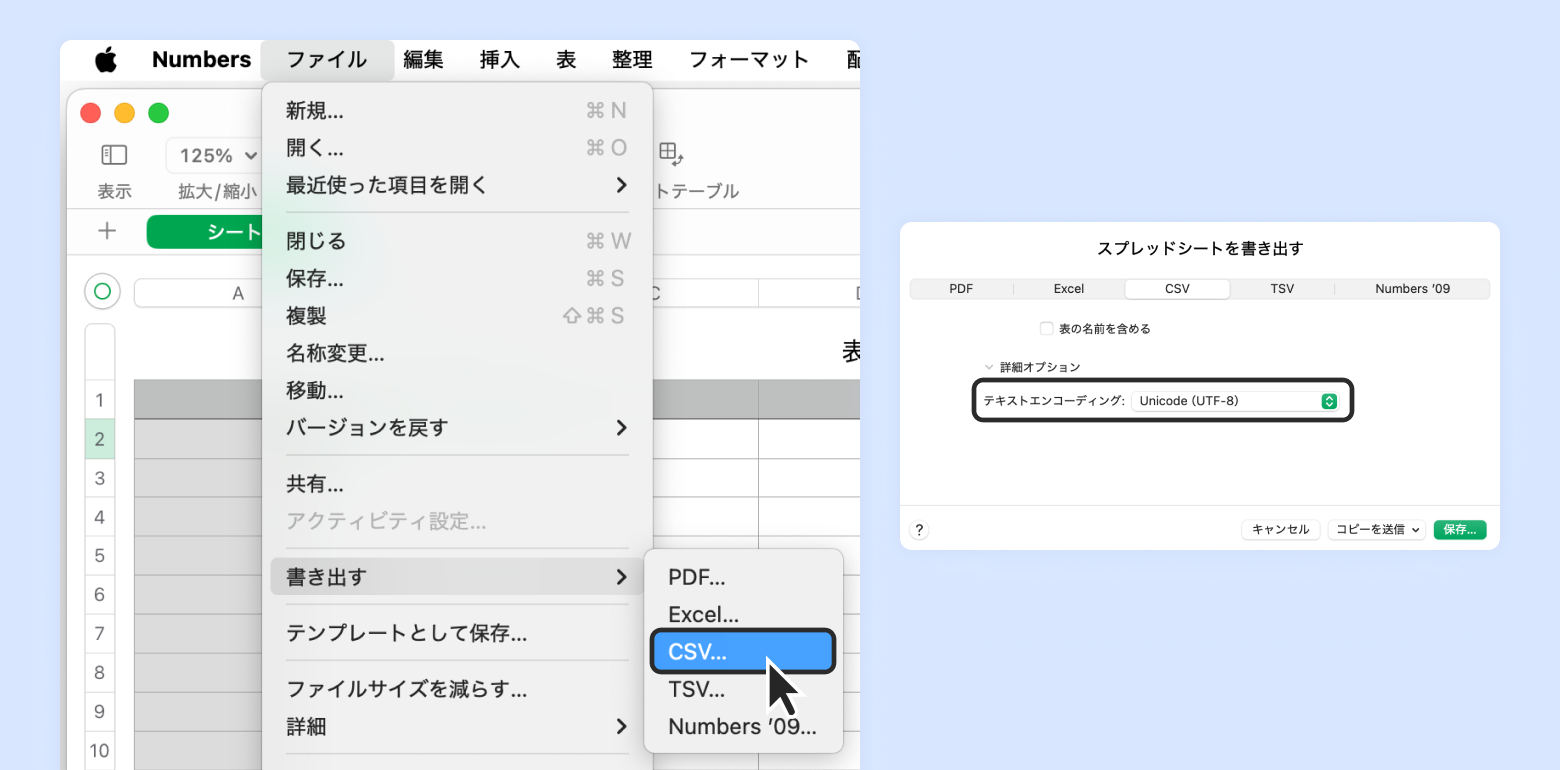The image size is (1560, 770).
Task: Select PDF... in the export submenu
Action: 743,577
